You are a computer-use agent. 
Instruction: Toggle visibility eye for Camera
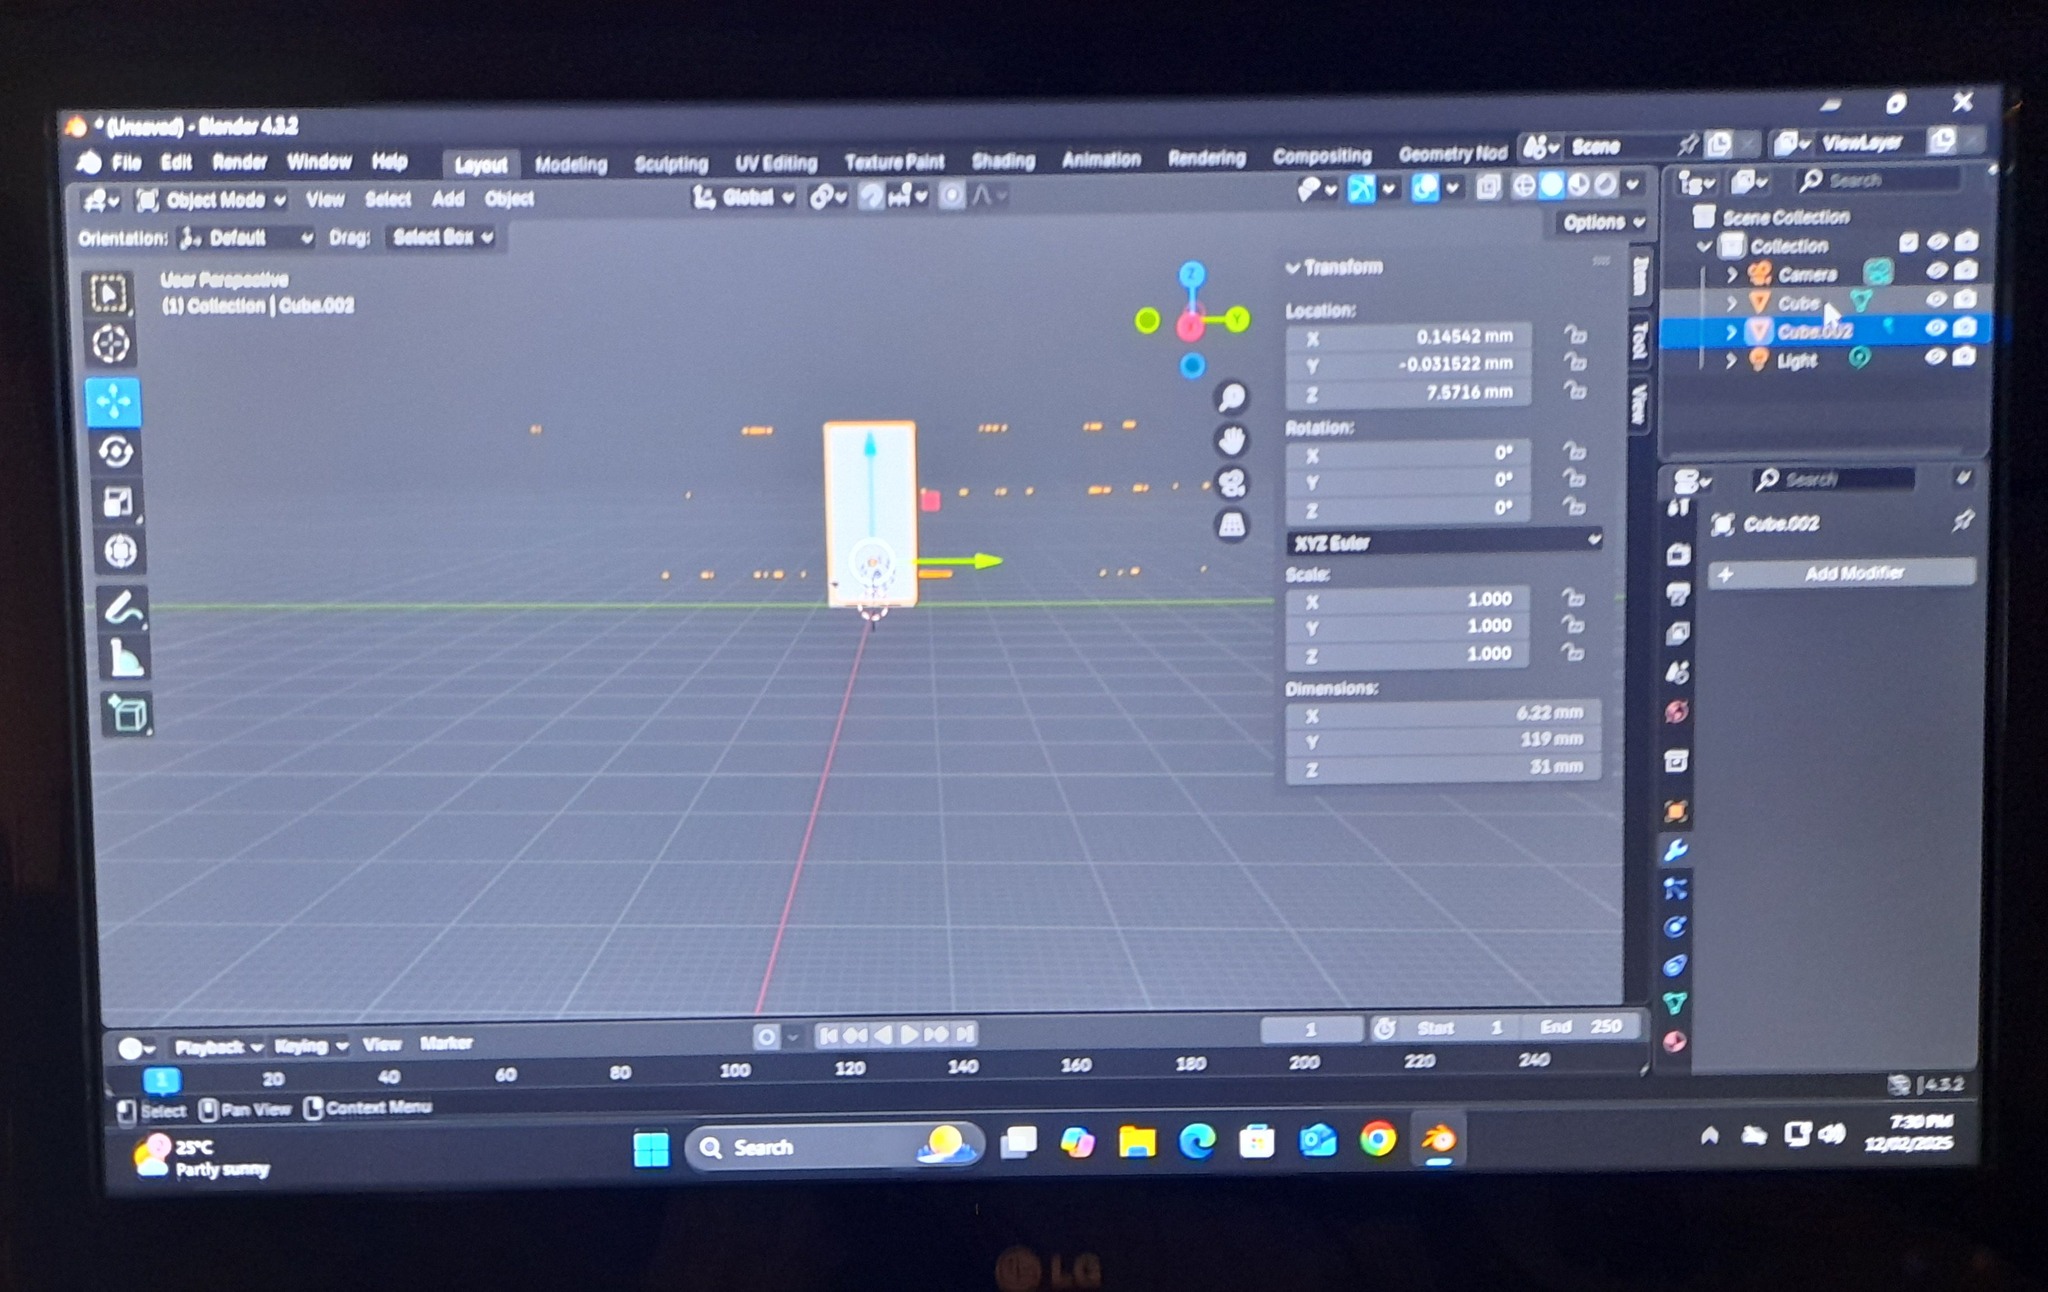coord(1937,270)
